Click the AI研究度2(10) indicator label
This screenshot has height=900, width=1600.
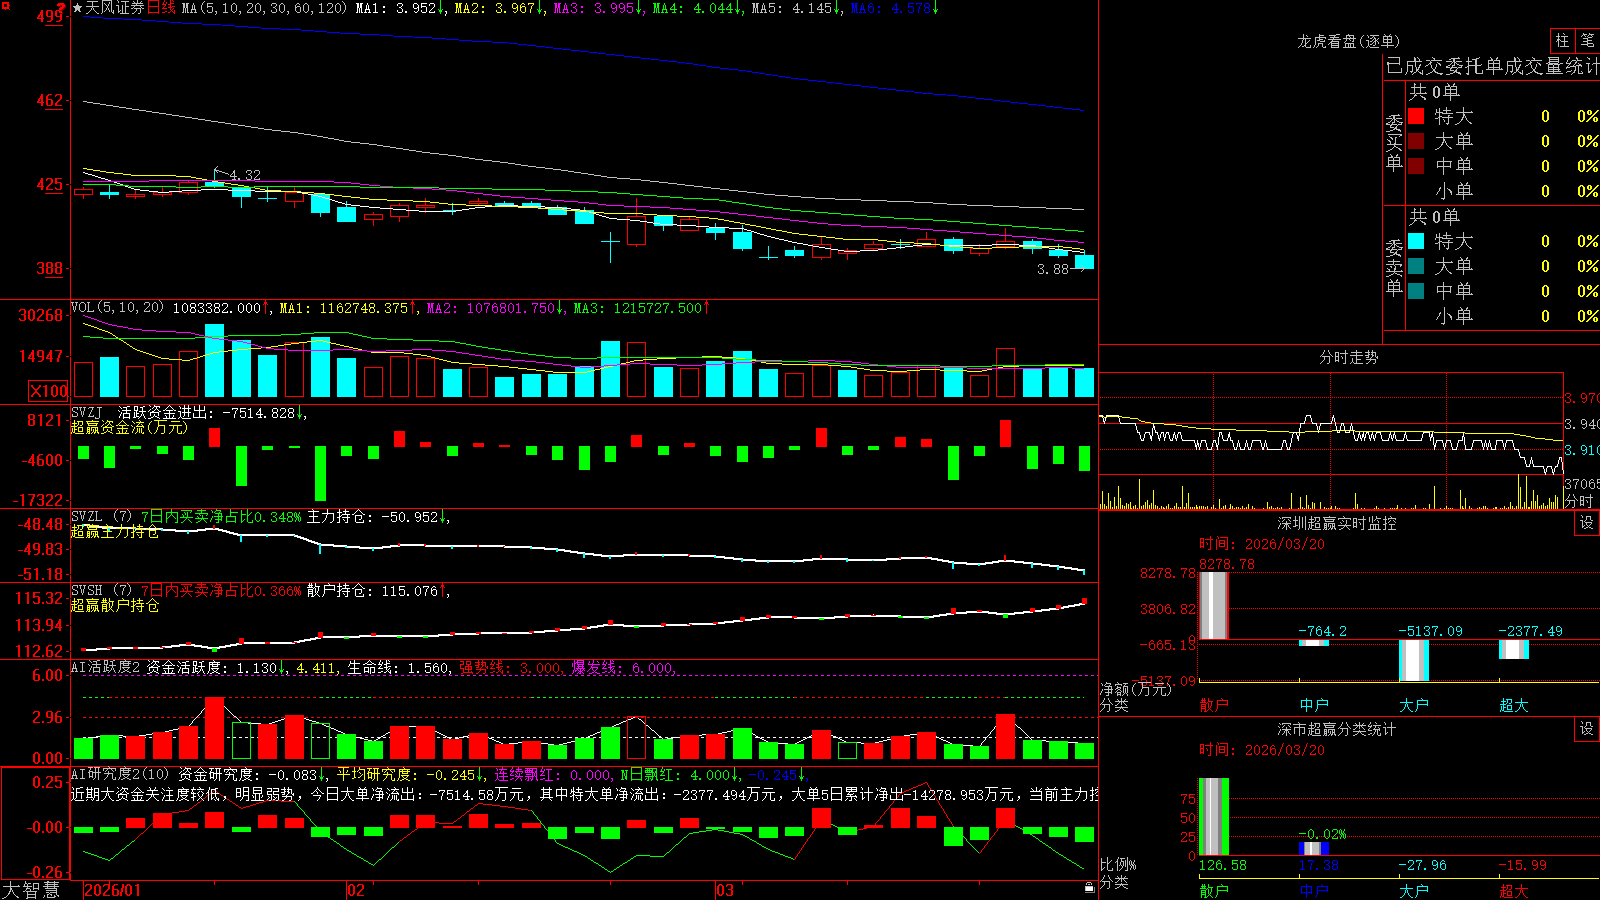(120, 774)
